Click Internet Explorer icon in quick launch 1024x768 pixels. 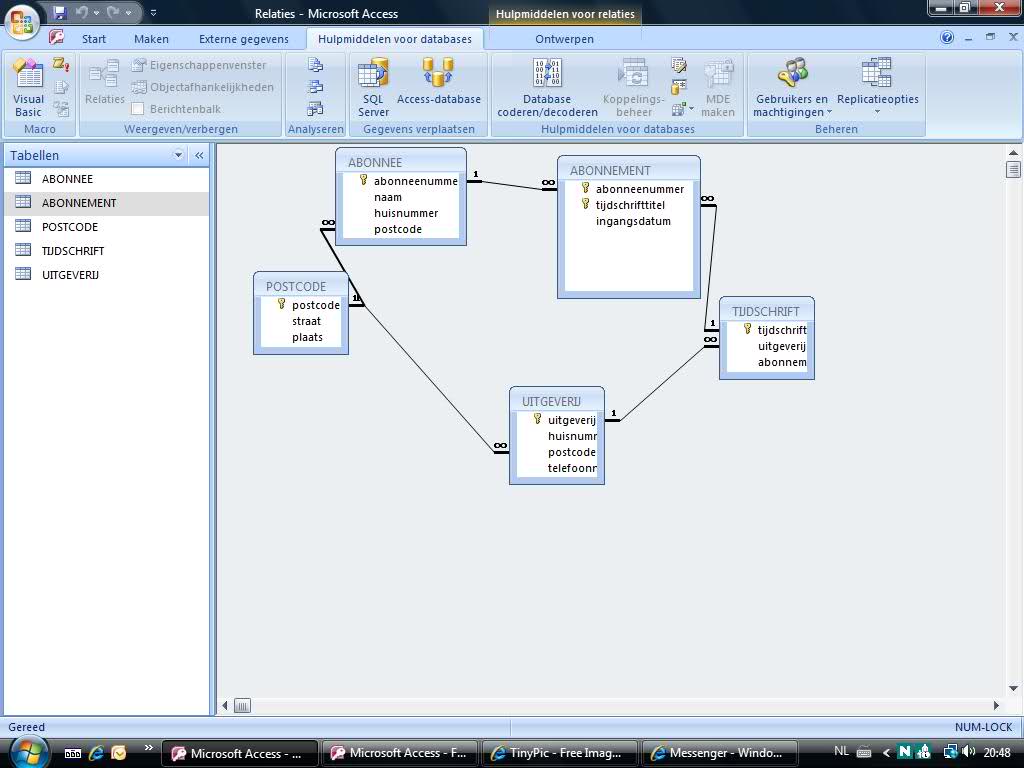click(97, 753)
